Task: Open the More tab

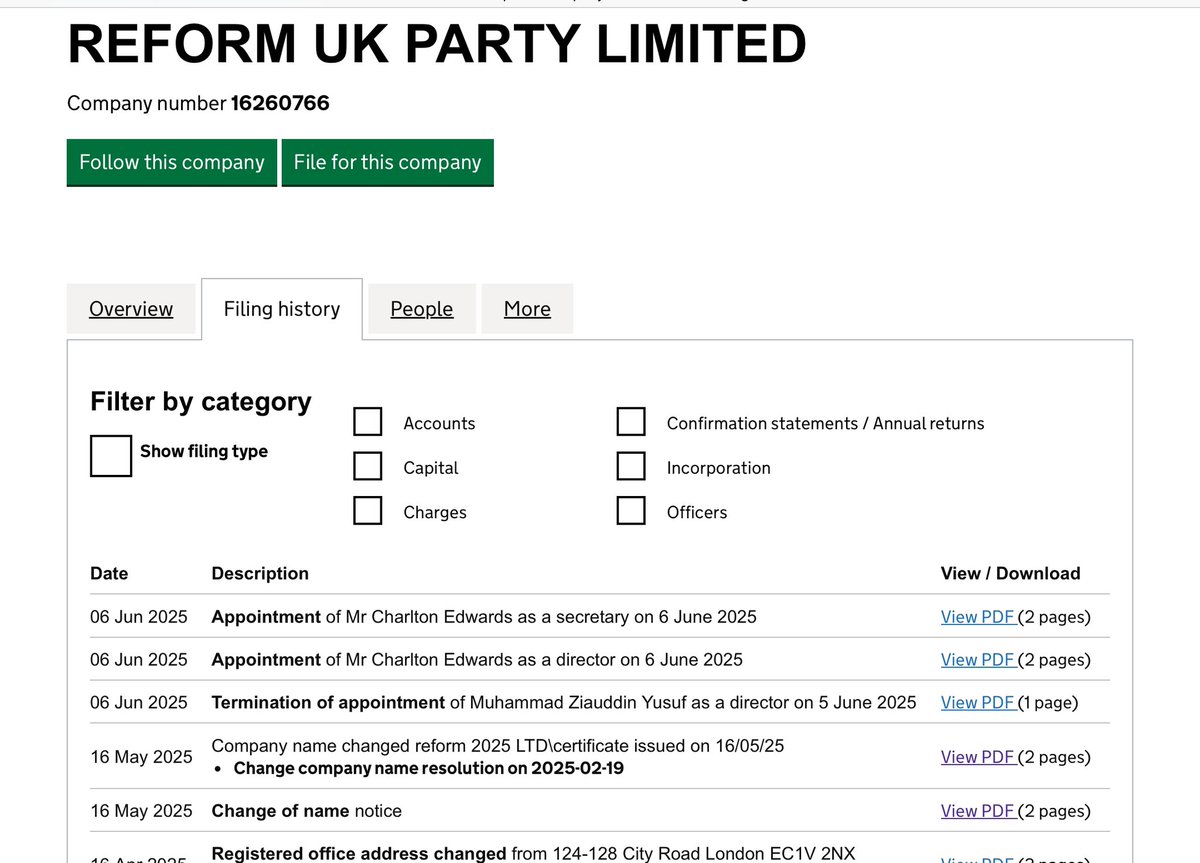Action: click(x=527, y=309)
